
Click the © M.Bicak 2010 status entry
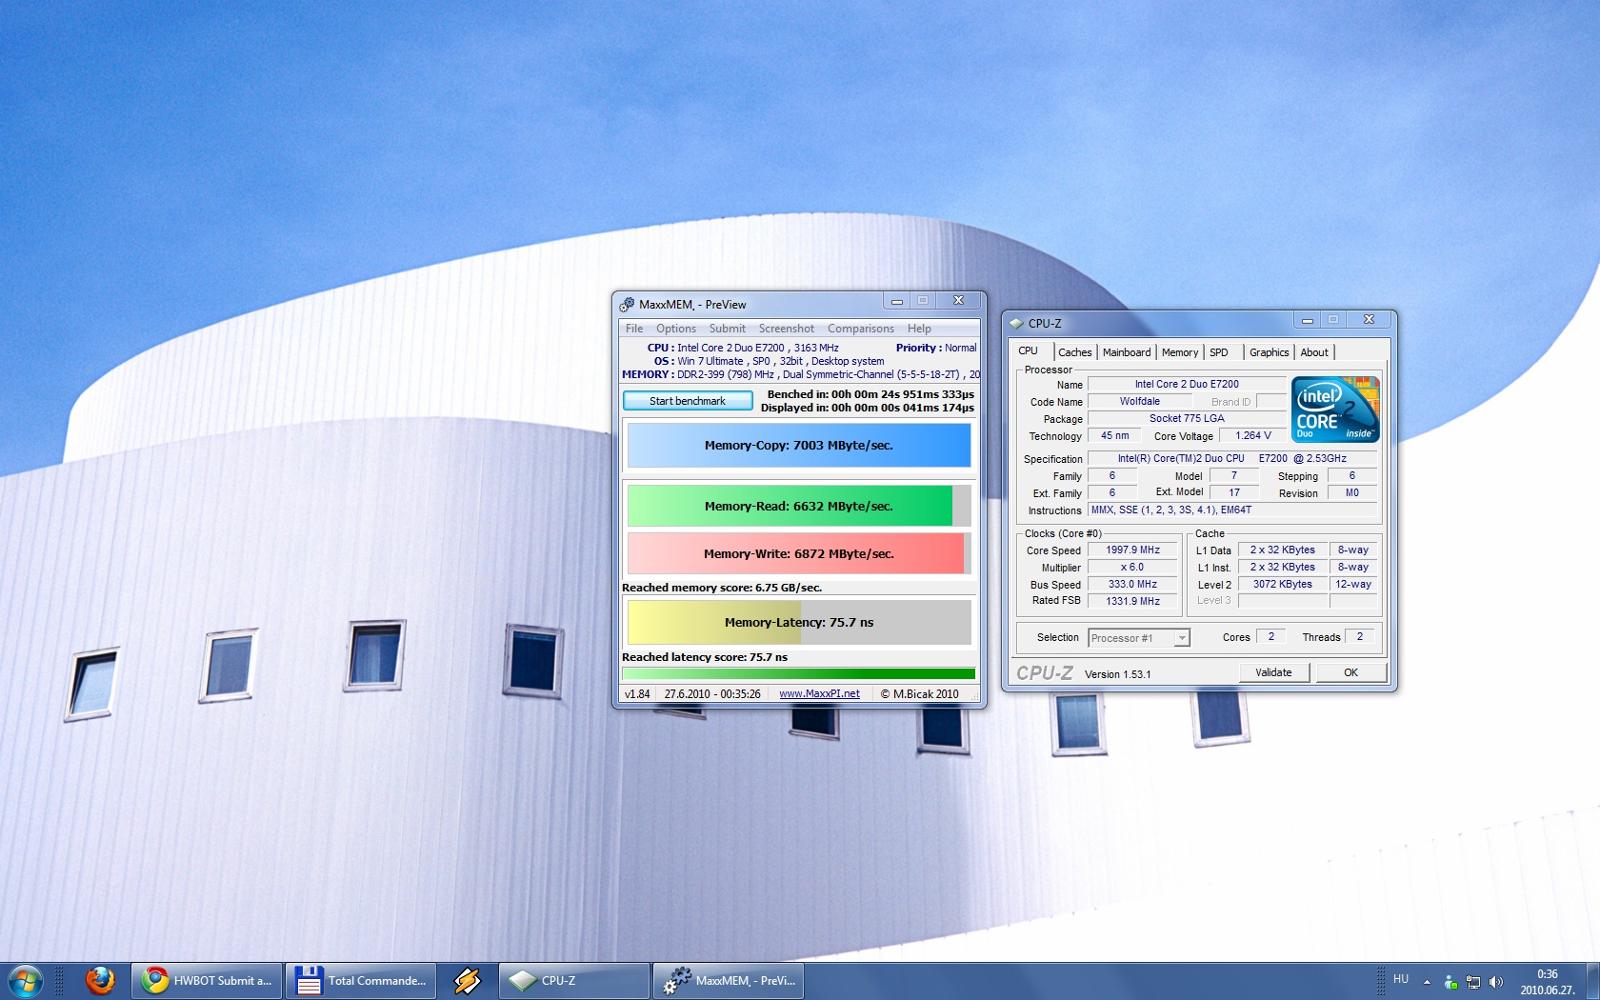(919, 693)
